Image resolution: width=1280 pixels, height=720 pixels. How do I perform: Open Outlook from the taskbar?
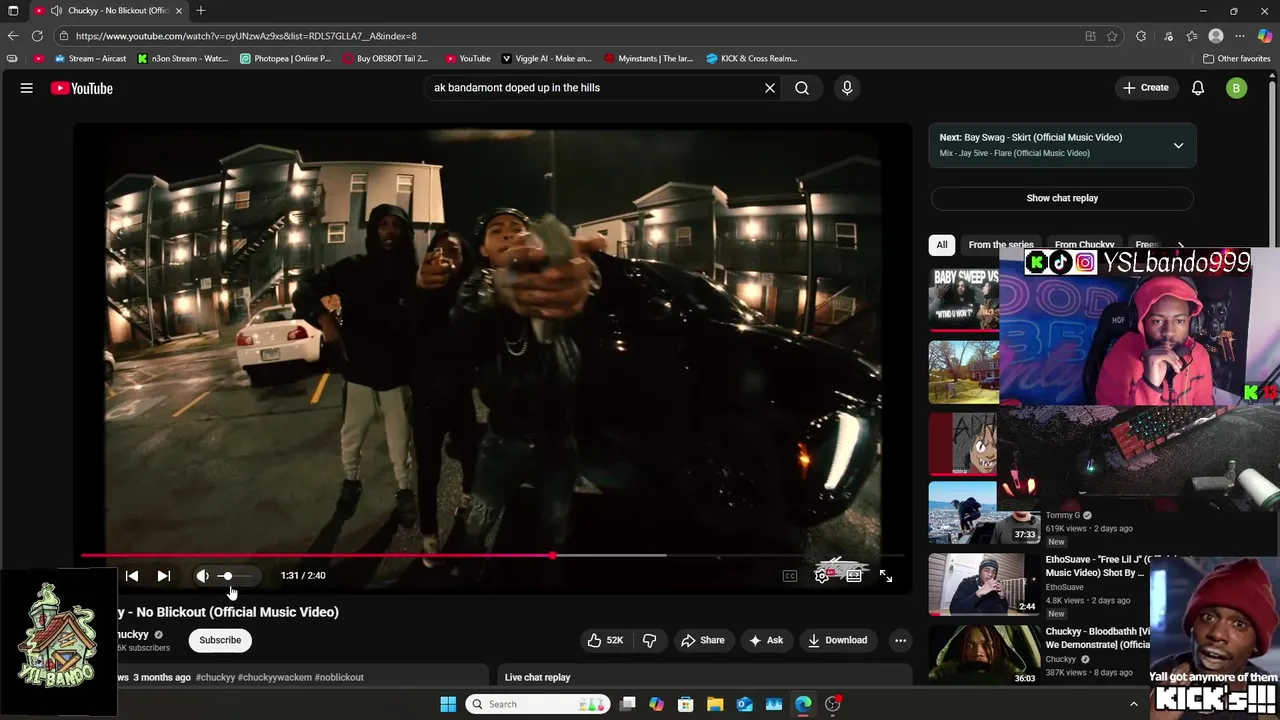tap(744, 704)
